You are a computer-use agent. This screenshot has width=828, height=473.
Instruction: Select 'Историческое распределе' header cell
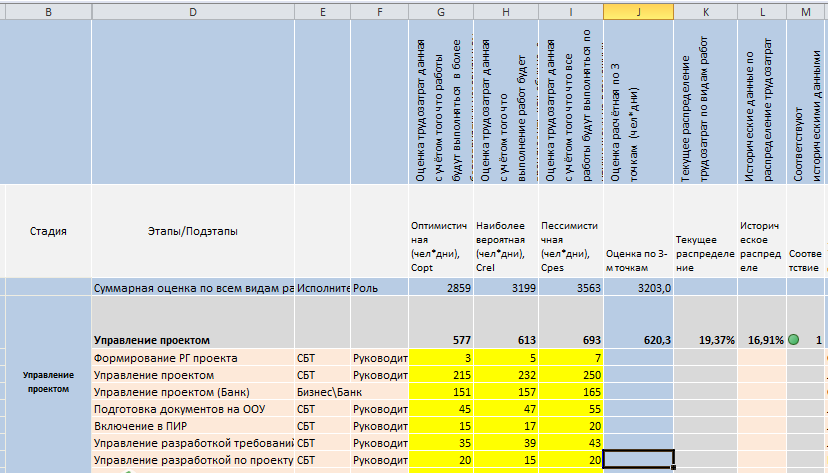coord(762,231)
